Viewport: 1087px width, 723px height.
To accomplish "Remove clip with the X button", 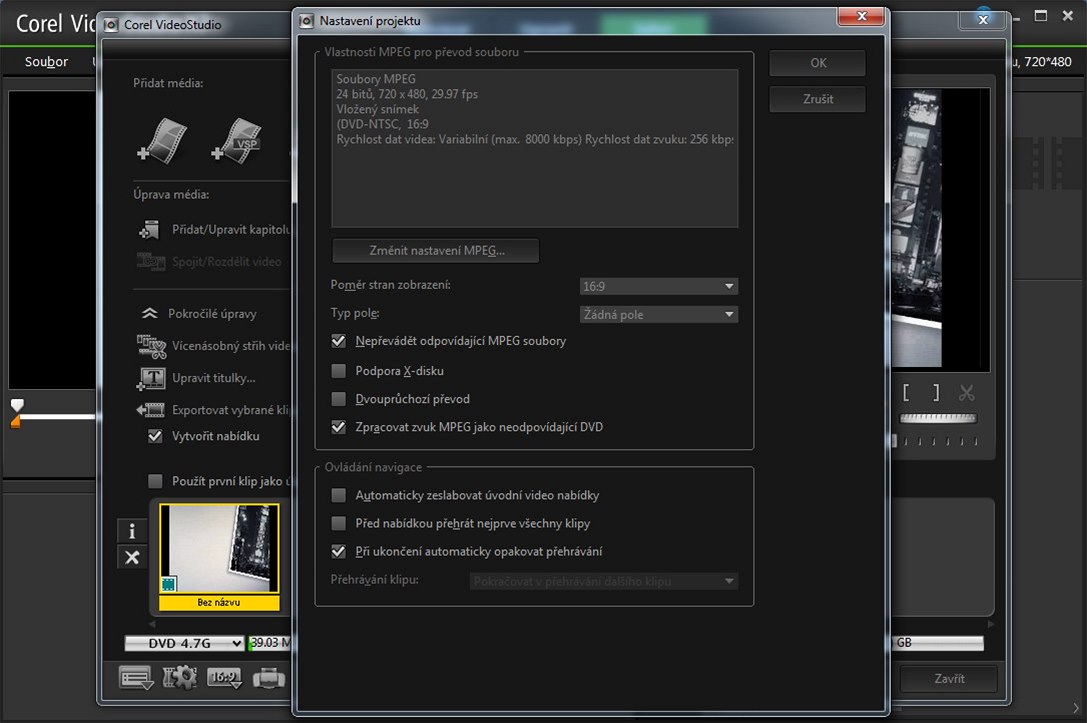I will pos(131,557).
